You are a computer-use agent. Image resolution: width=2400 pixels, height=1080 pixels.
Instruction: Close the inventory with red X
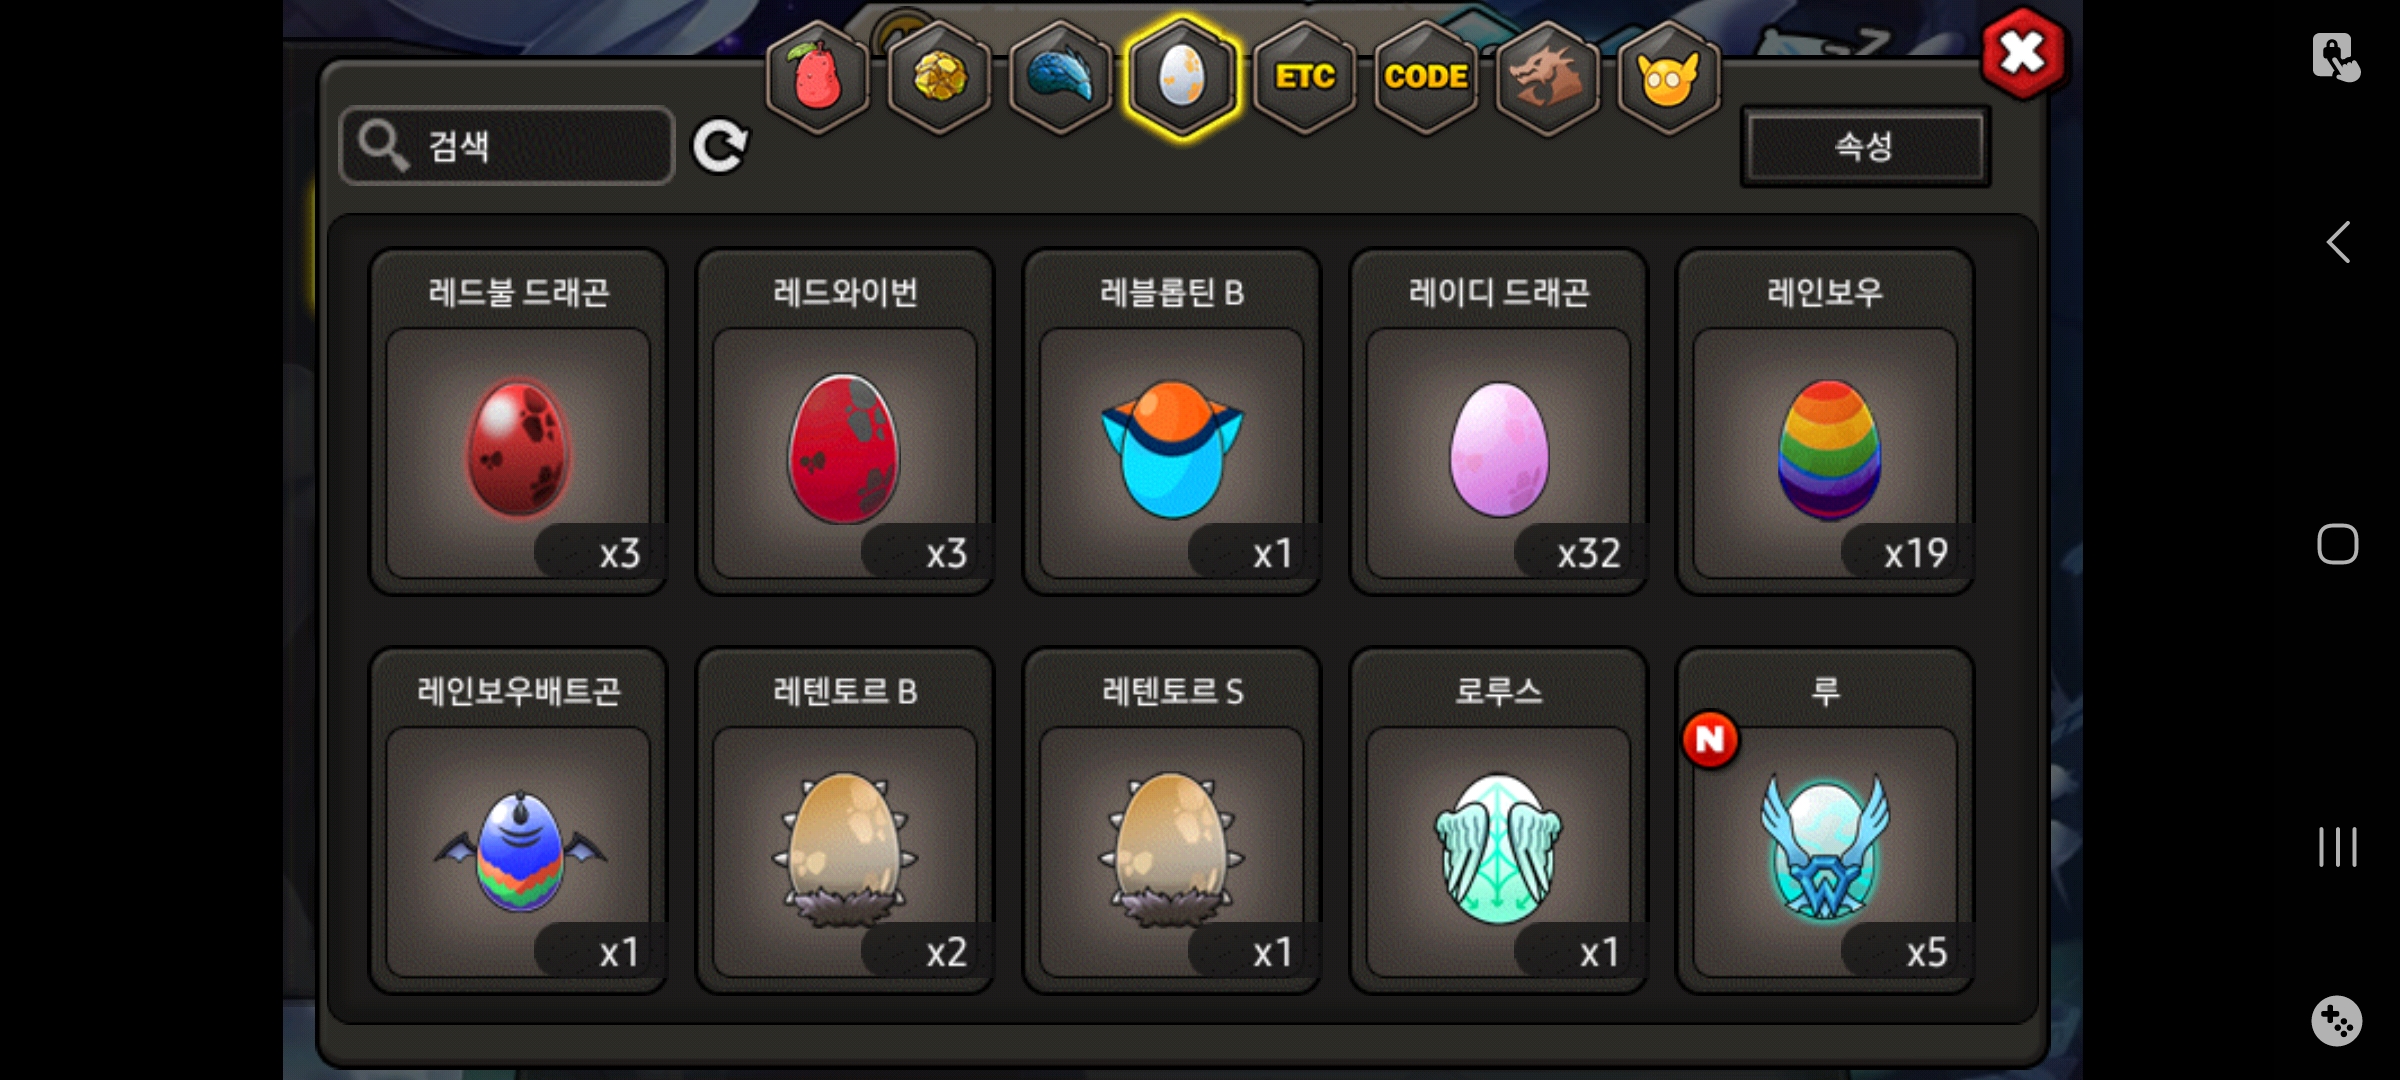[2023, 52]
